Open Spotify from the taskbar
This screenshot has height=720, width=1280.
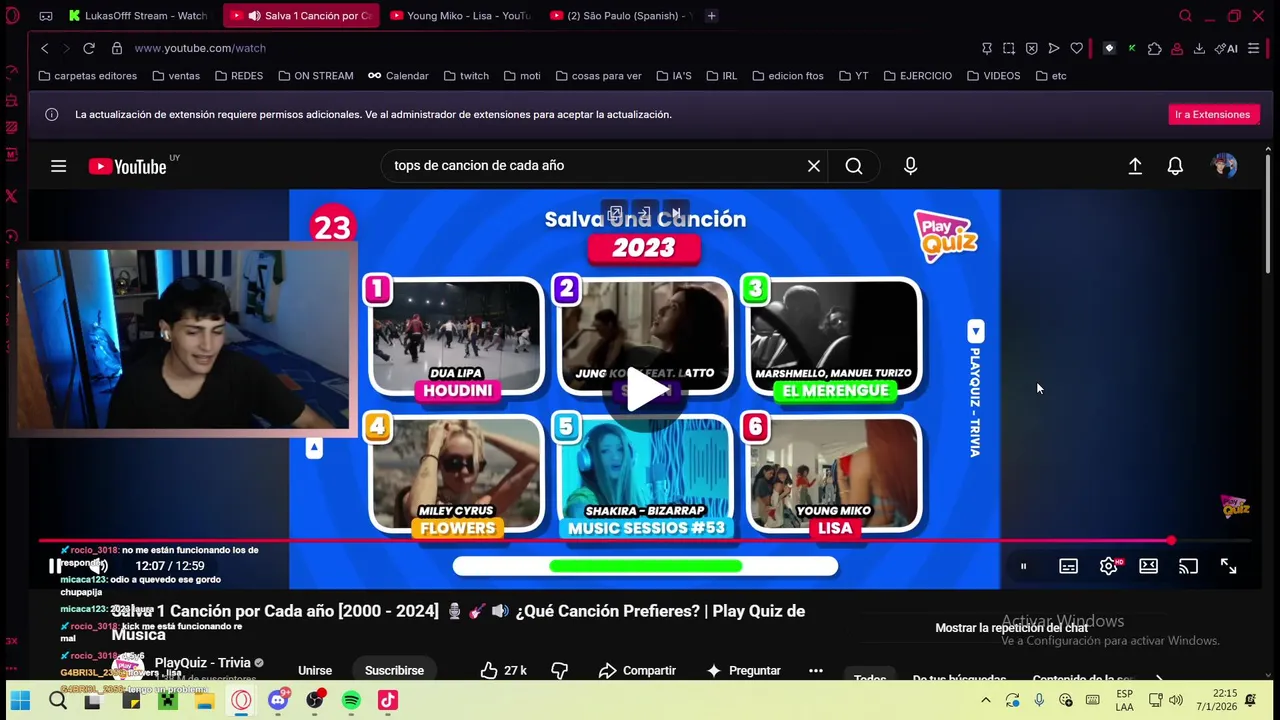pyautogui.click(x=351, y=700)
